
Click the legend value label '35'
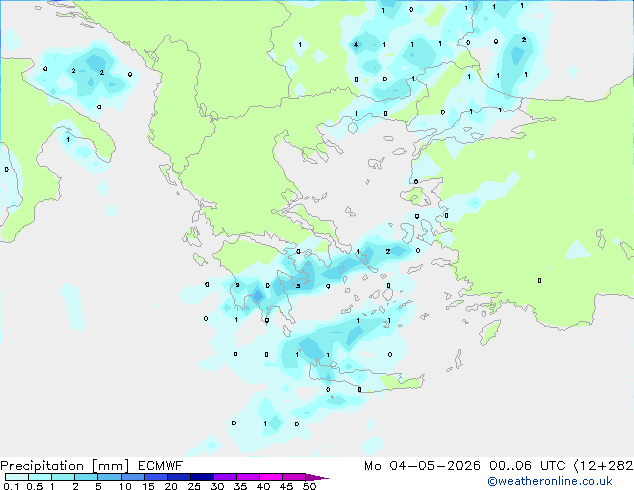click(241, 486)
